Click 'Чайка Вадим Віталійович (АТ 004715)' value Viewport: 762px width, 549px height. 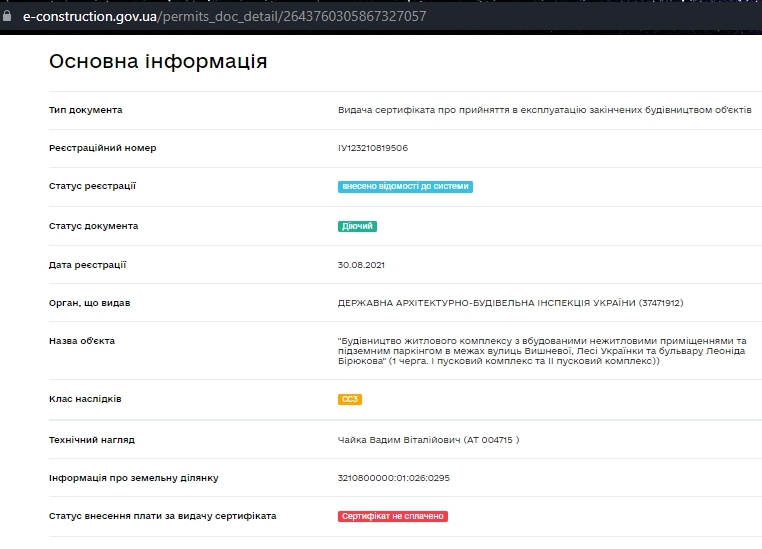pyautogui.click(x=428, y=440)
